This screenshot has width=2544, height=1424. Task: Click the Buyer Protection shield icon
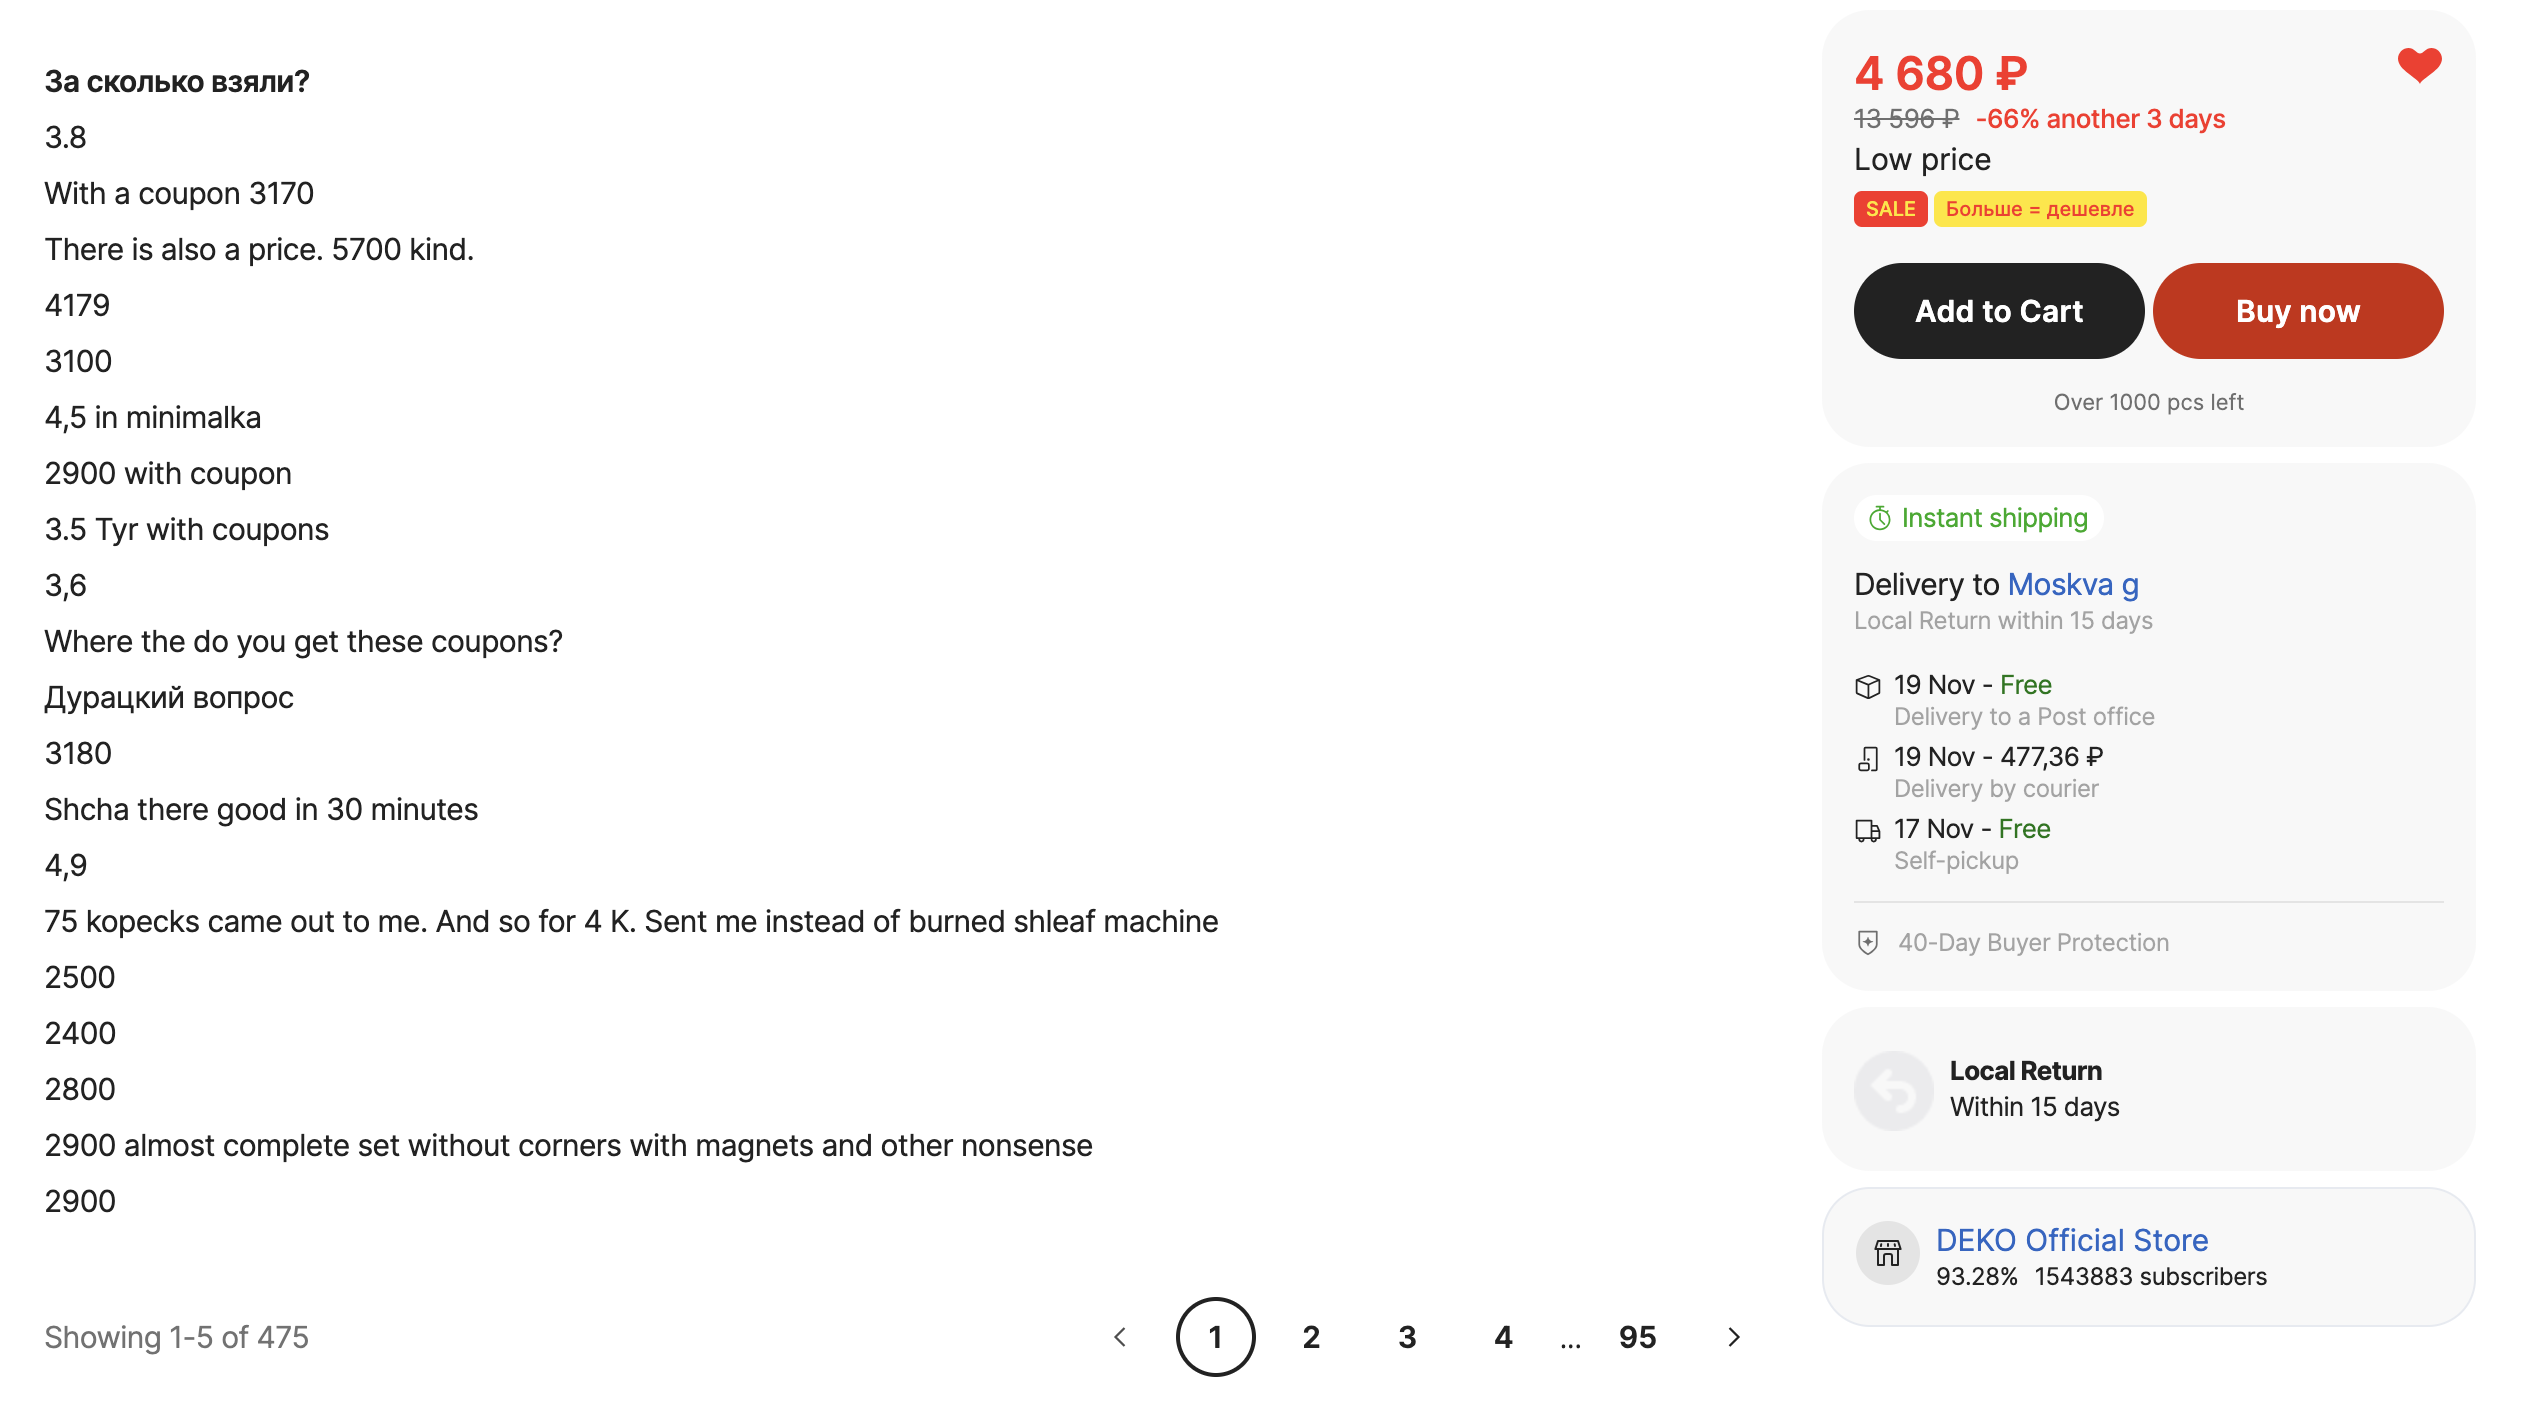(x=1867, y=943)
